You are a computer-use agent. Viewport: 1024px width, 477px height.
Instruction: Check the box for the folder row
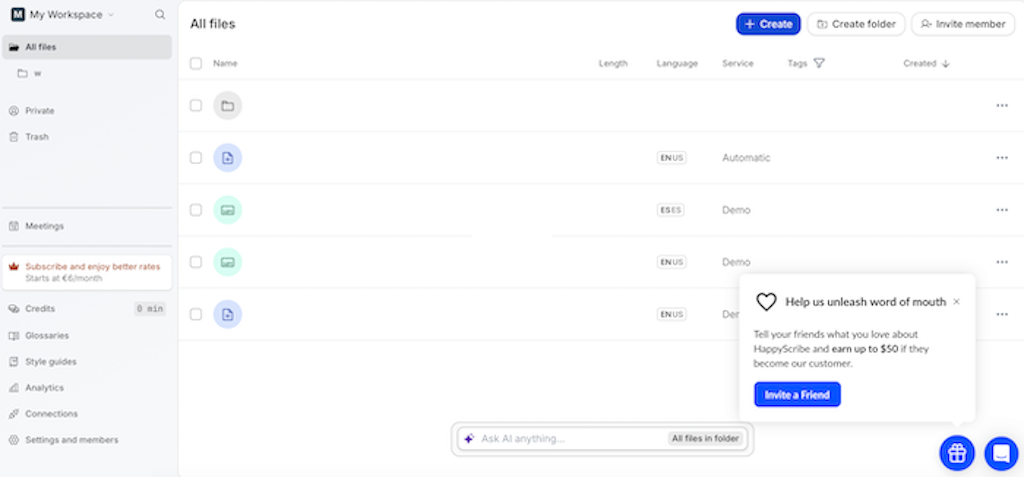click(x=196, y=106)
